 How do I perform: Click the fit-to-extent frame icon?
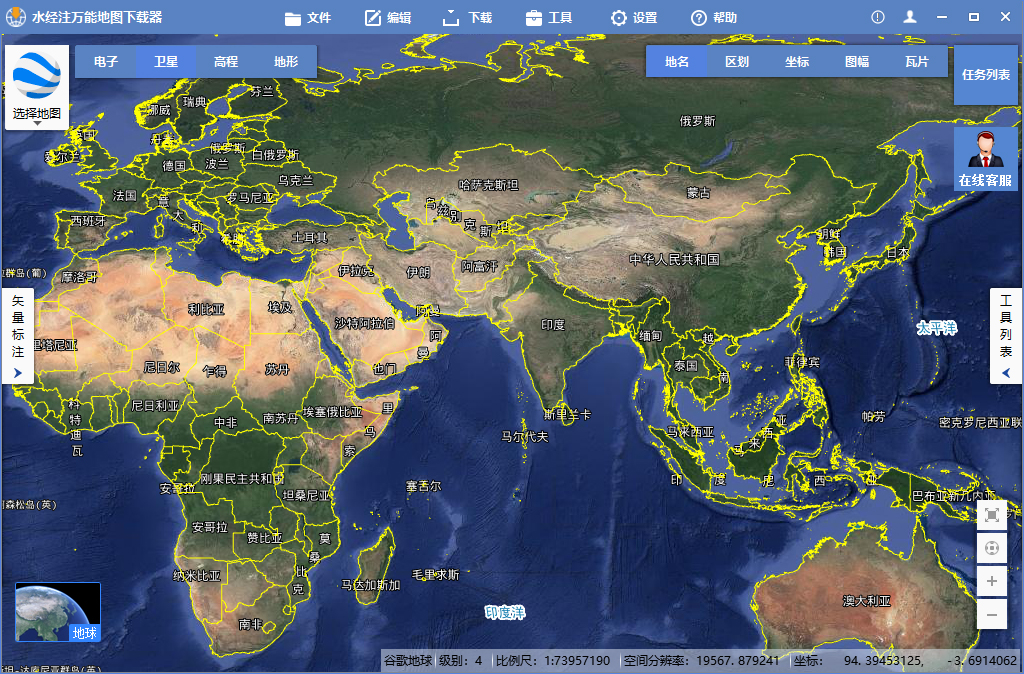click(991, 515)
